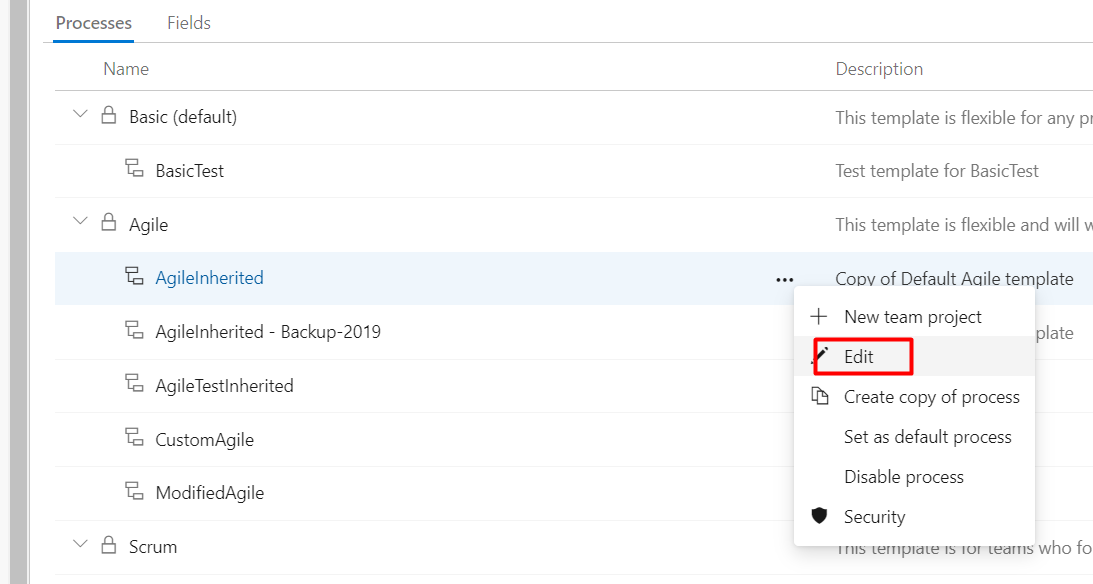Choose Create copy of process

click(931, 397)
